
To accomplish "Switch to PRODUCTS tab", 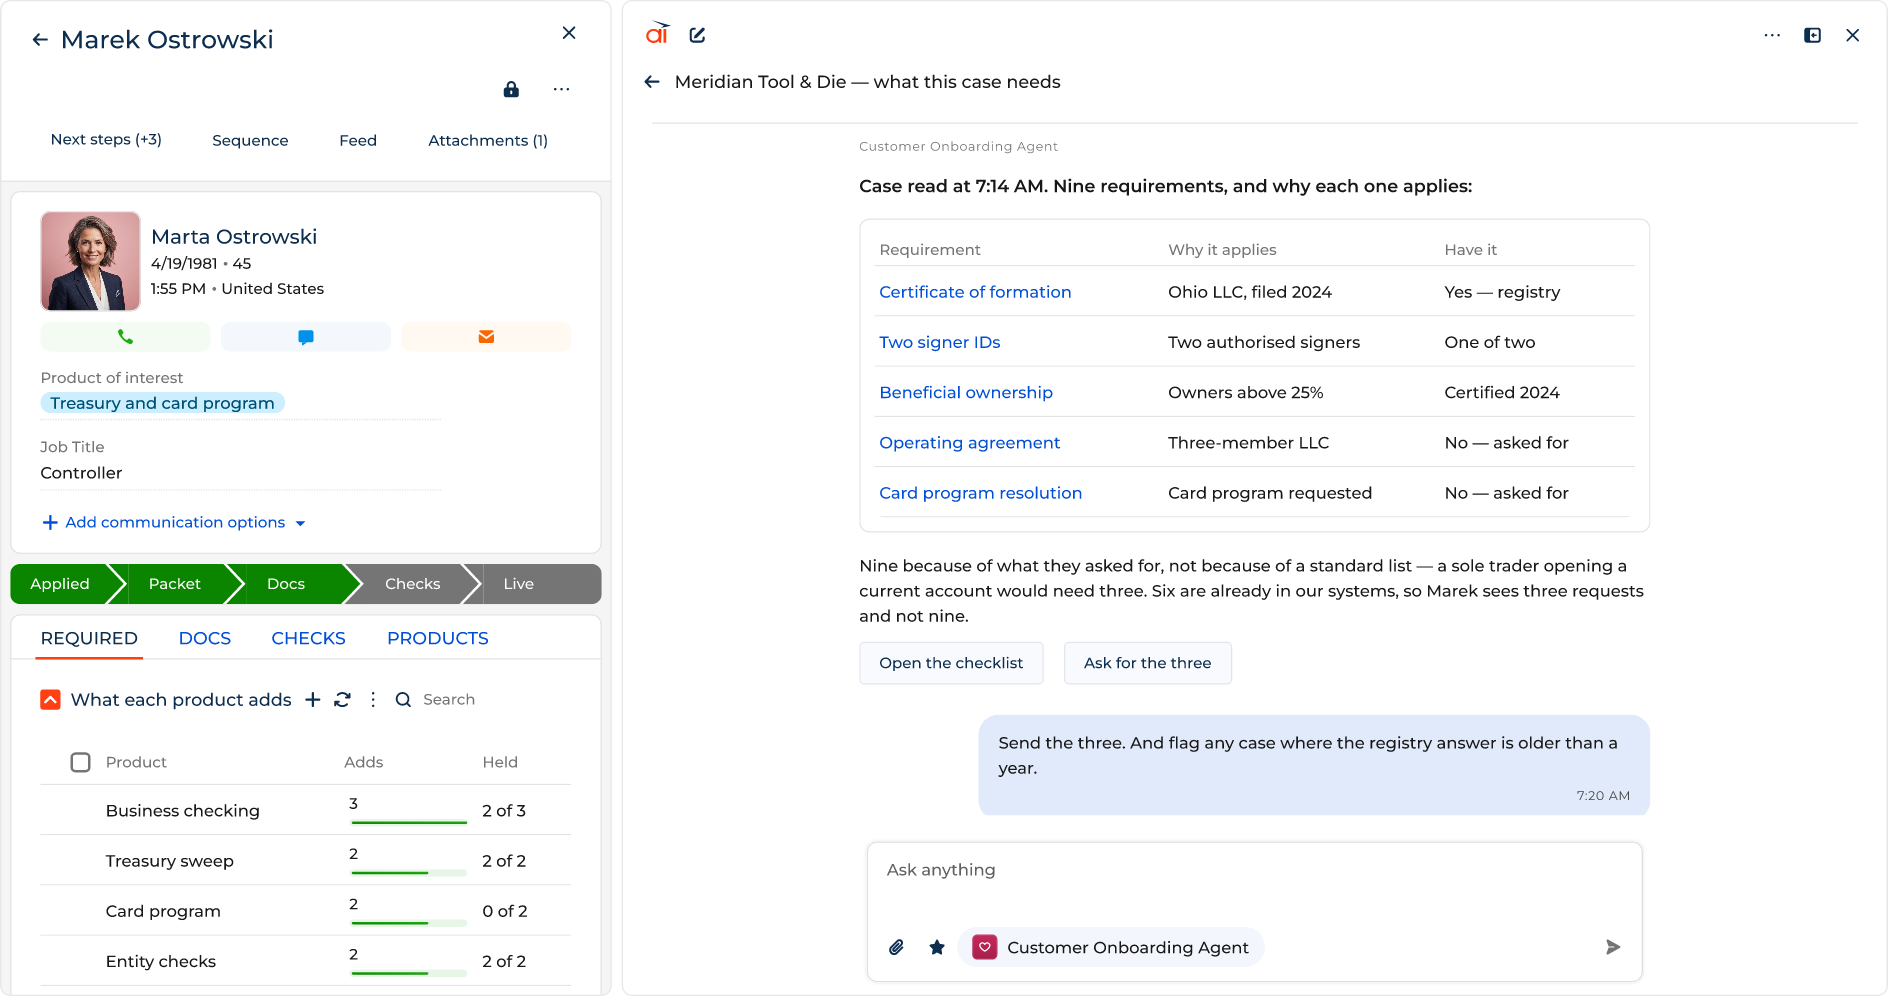I will [438, 638].
